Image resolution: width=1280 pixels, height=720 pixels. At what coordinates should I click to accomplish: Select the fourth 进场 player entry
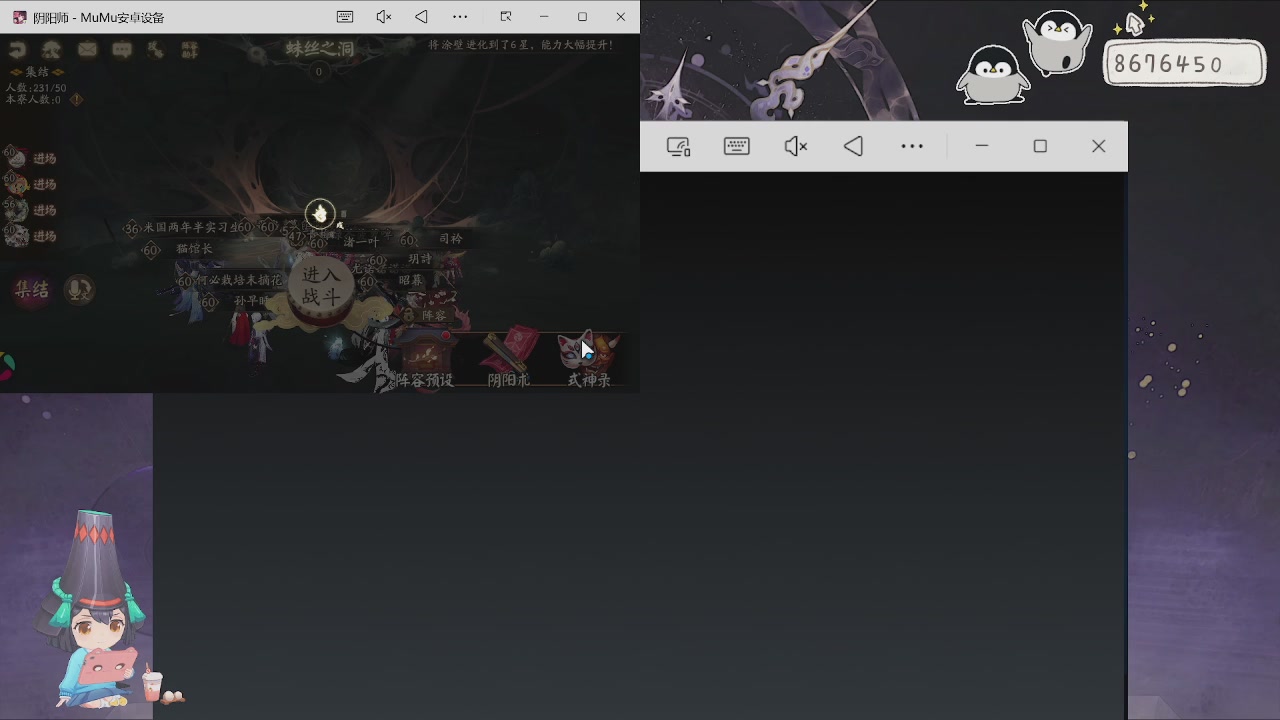tap(30, 236)
